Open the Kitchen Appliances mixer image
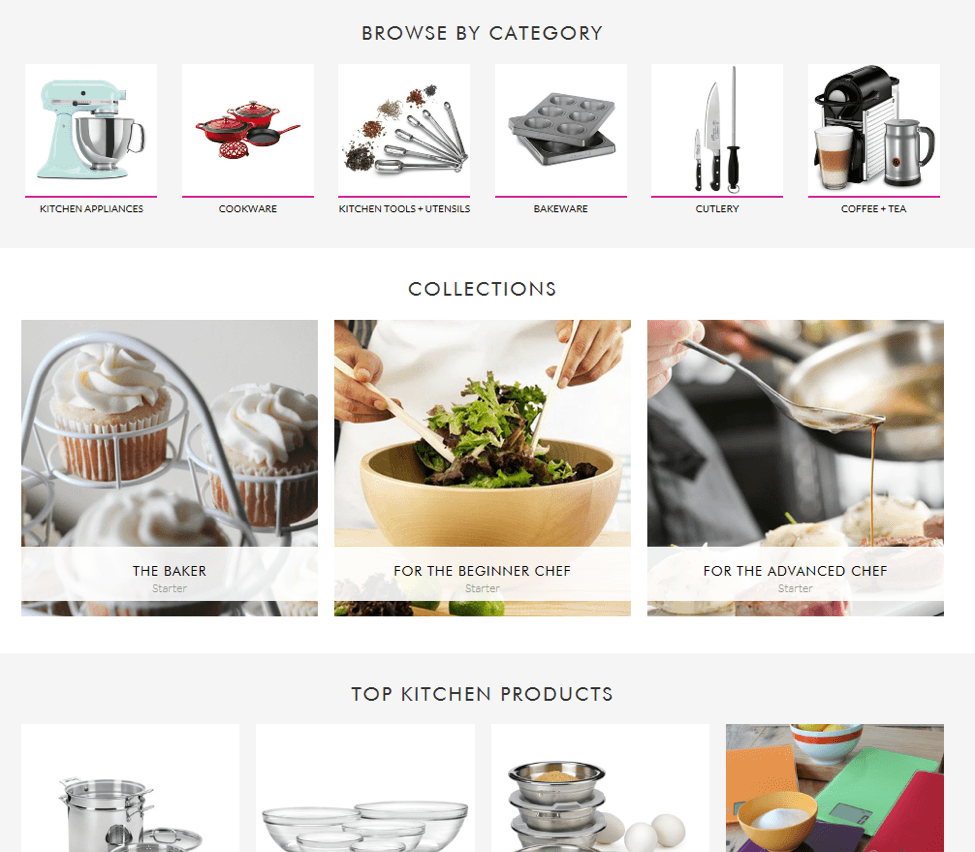The height and width of the screenshot is (852, 975). coord(91,129)
